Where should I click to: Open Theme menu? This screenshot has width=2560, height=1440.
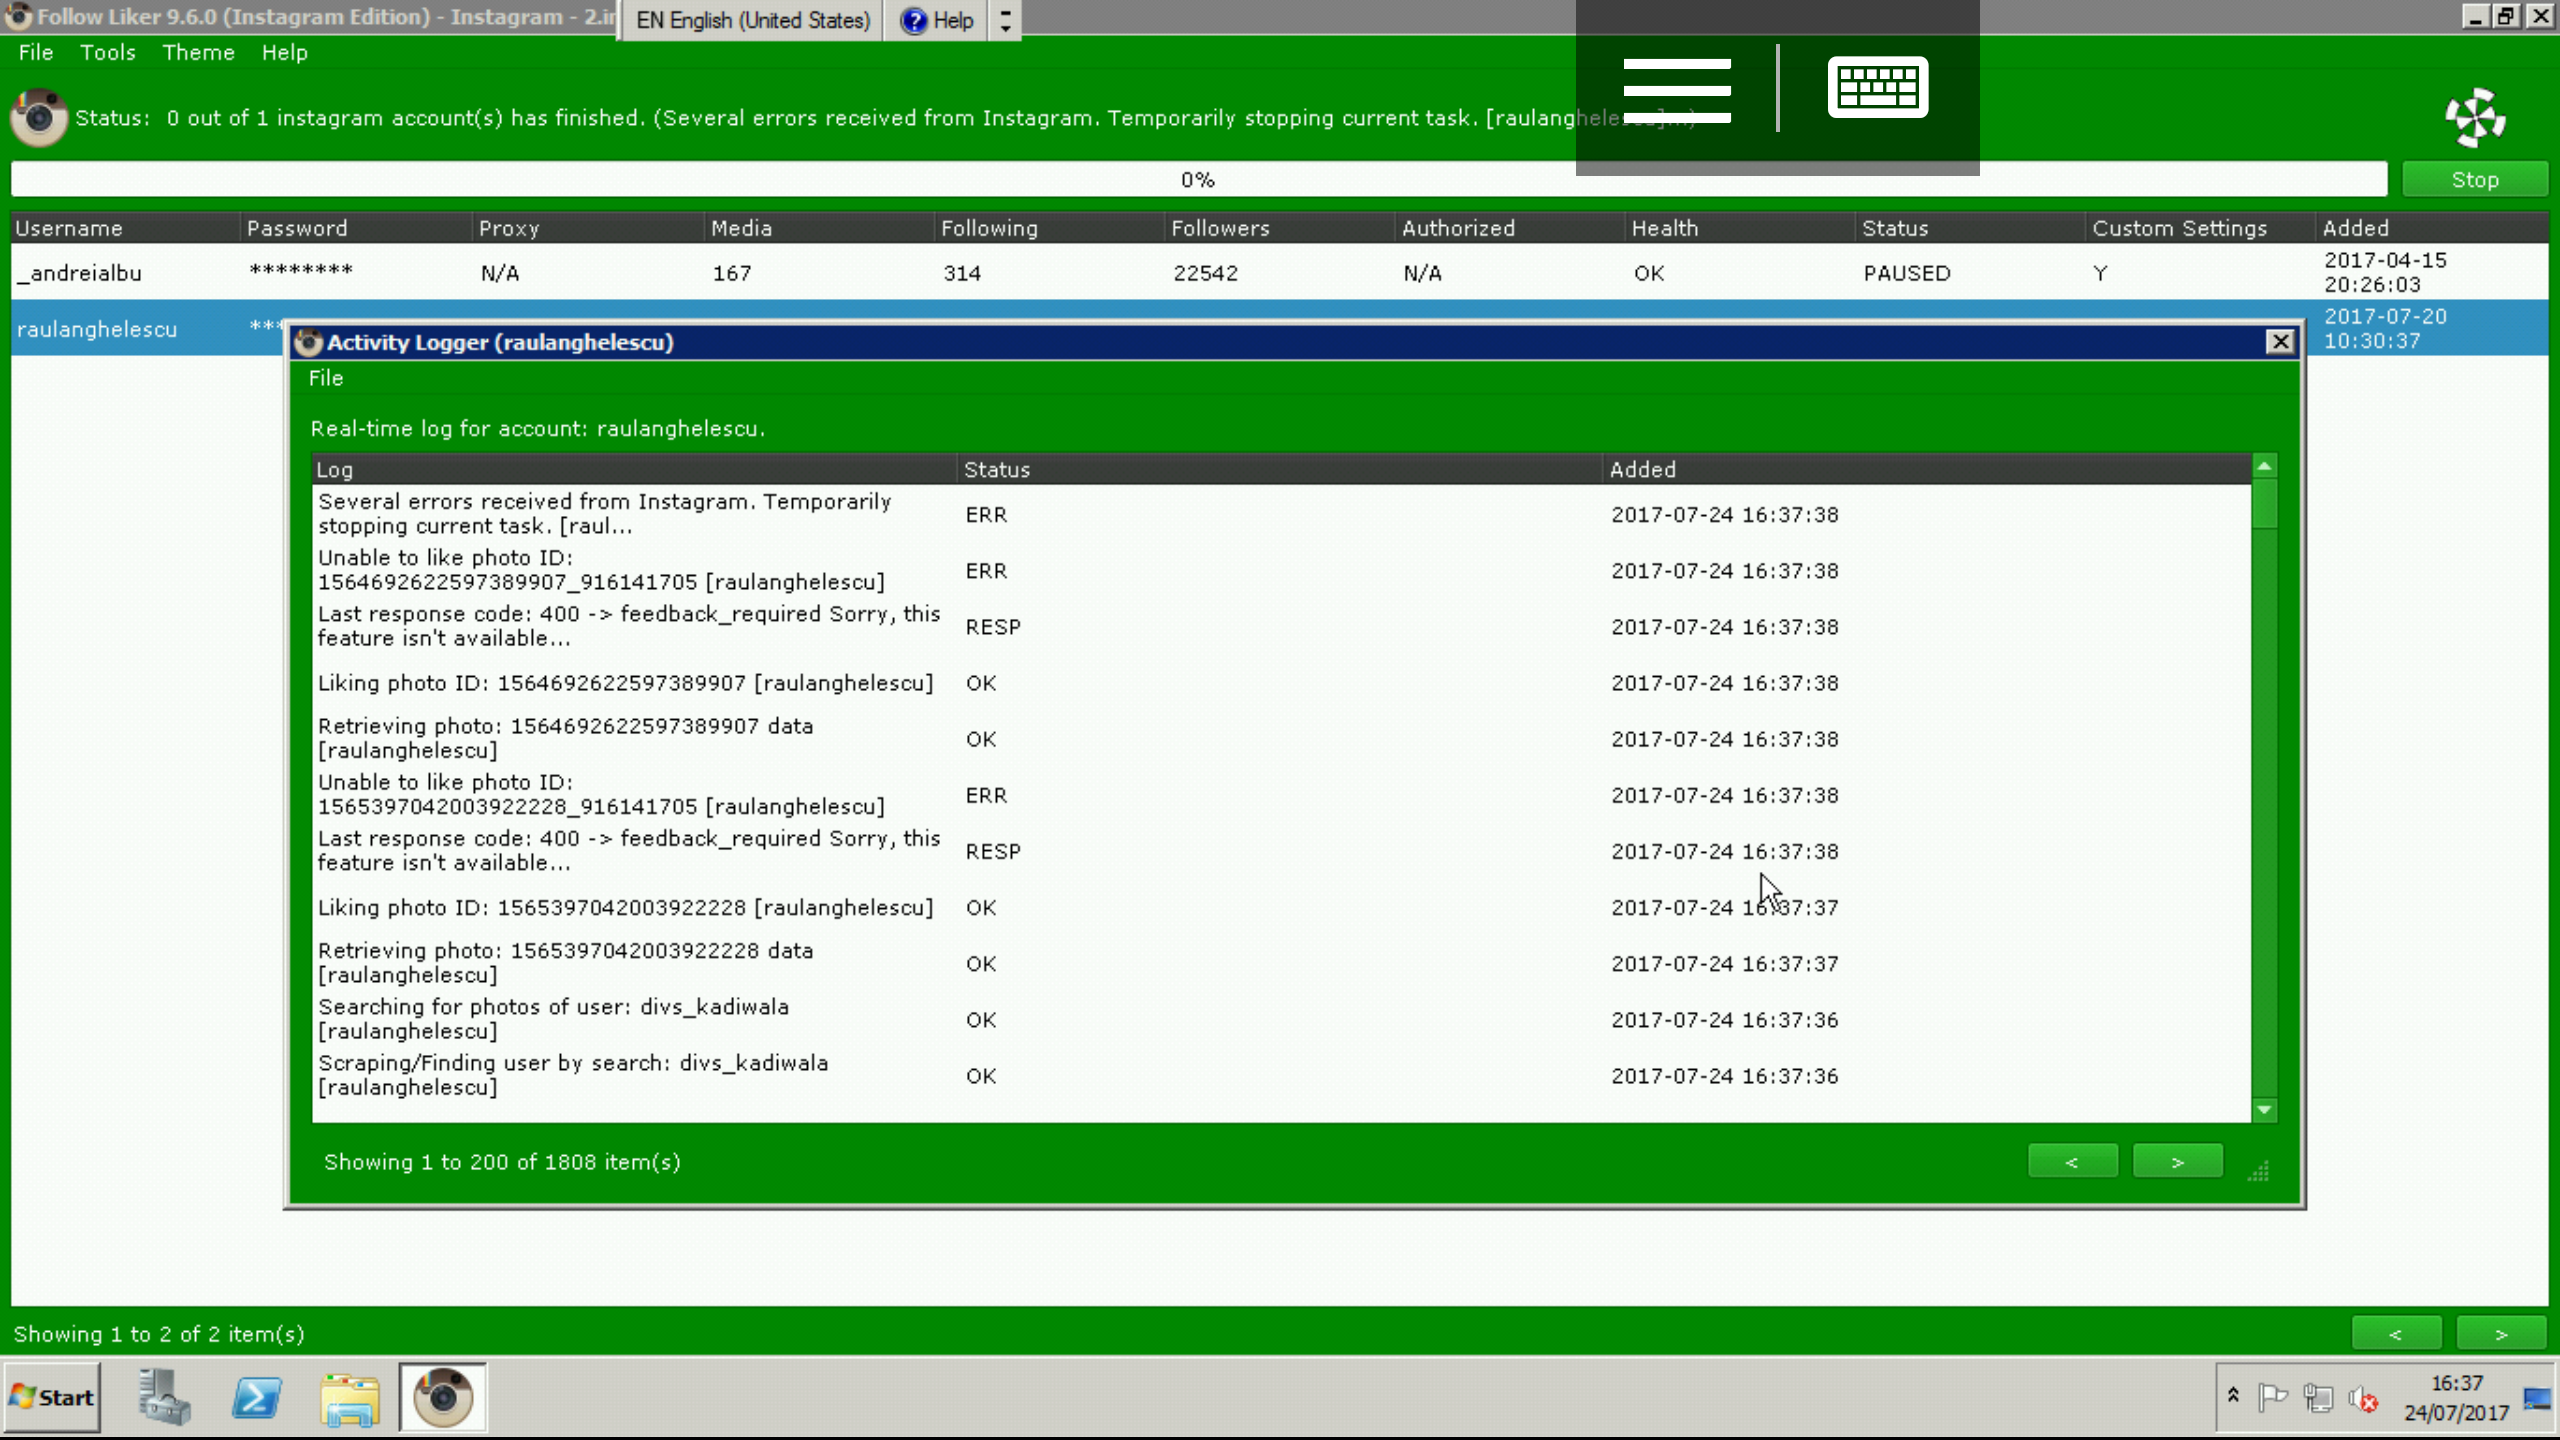199,52
